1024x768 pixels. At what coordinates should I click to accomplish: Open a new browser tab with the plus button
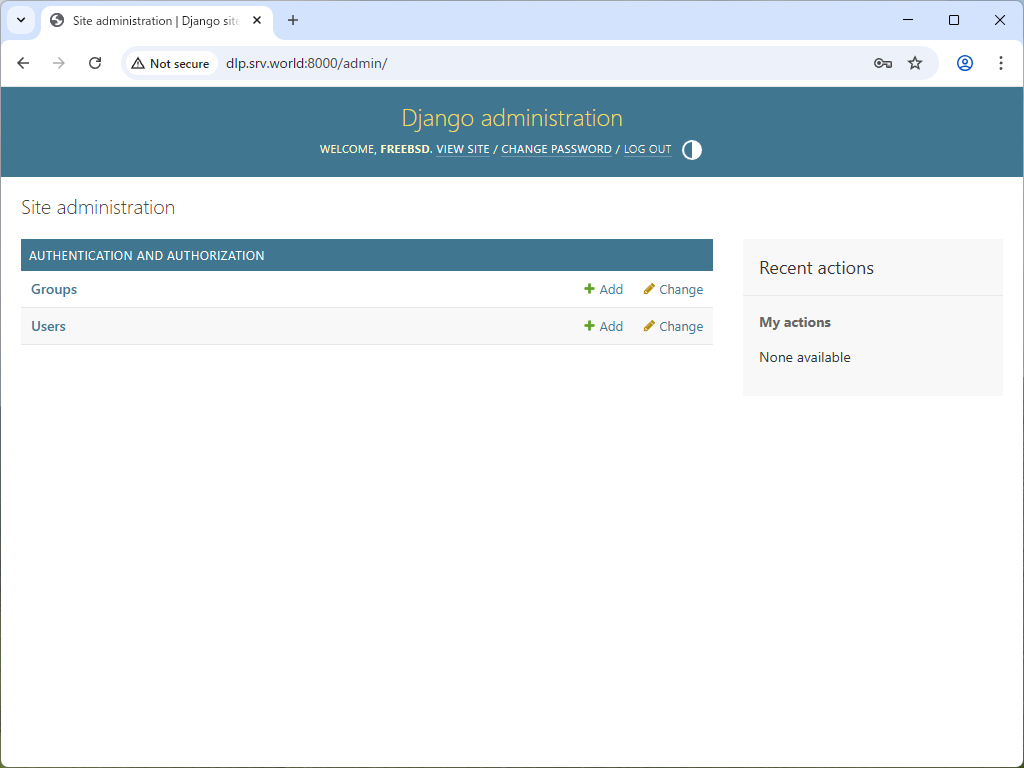point(292,20)
